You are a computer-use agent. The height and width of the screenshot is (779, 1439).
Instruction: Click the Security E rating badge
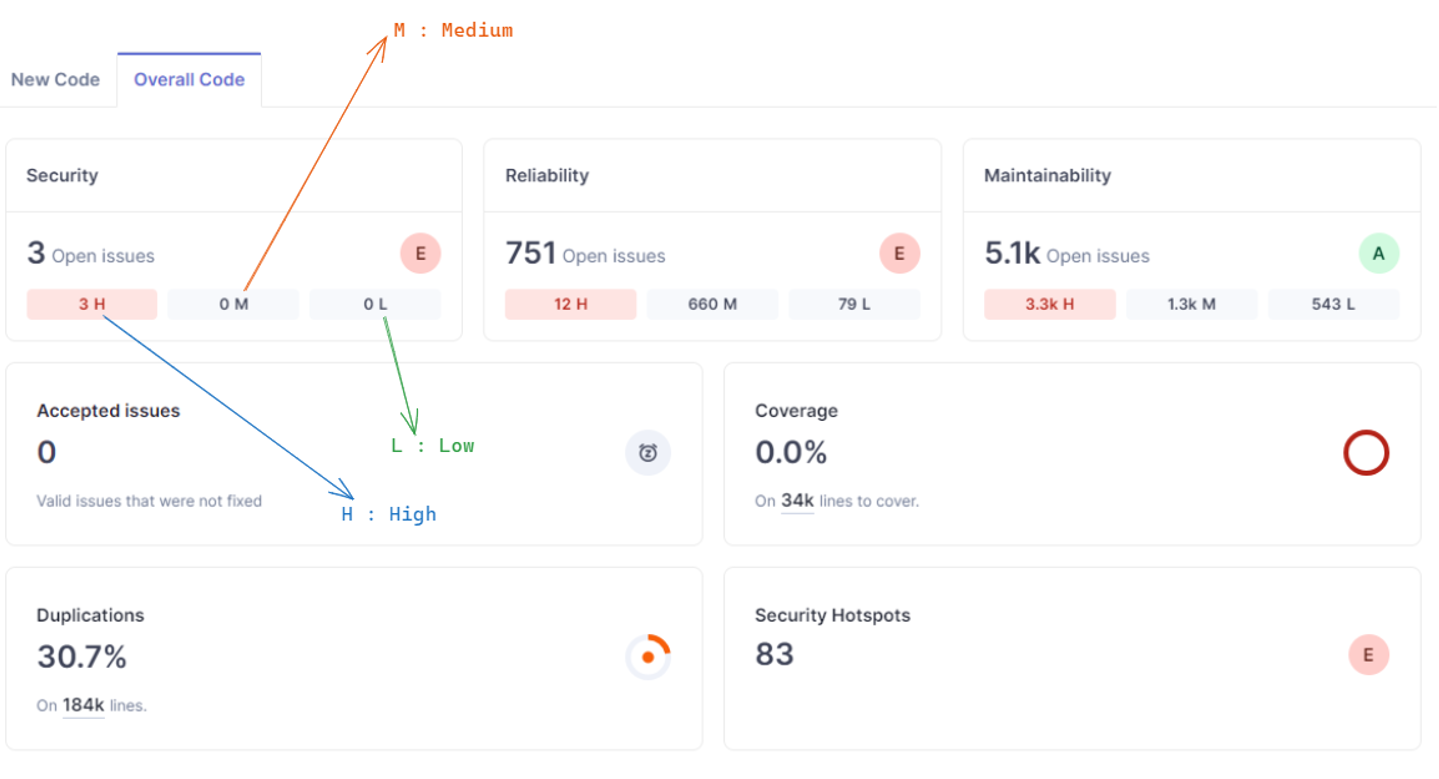click(420, 254)
